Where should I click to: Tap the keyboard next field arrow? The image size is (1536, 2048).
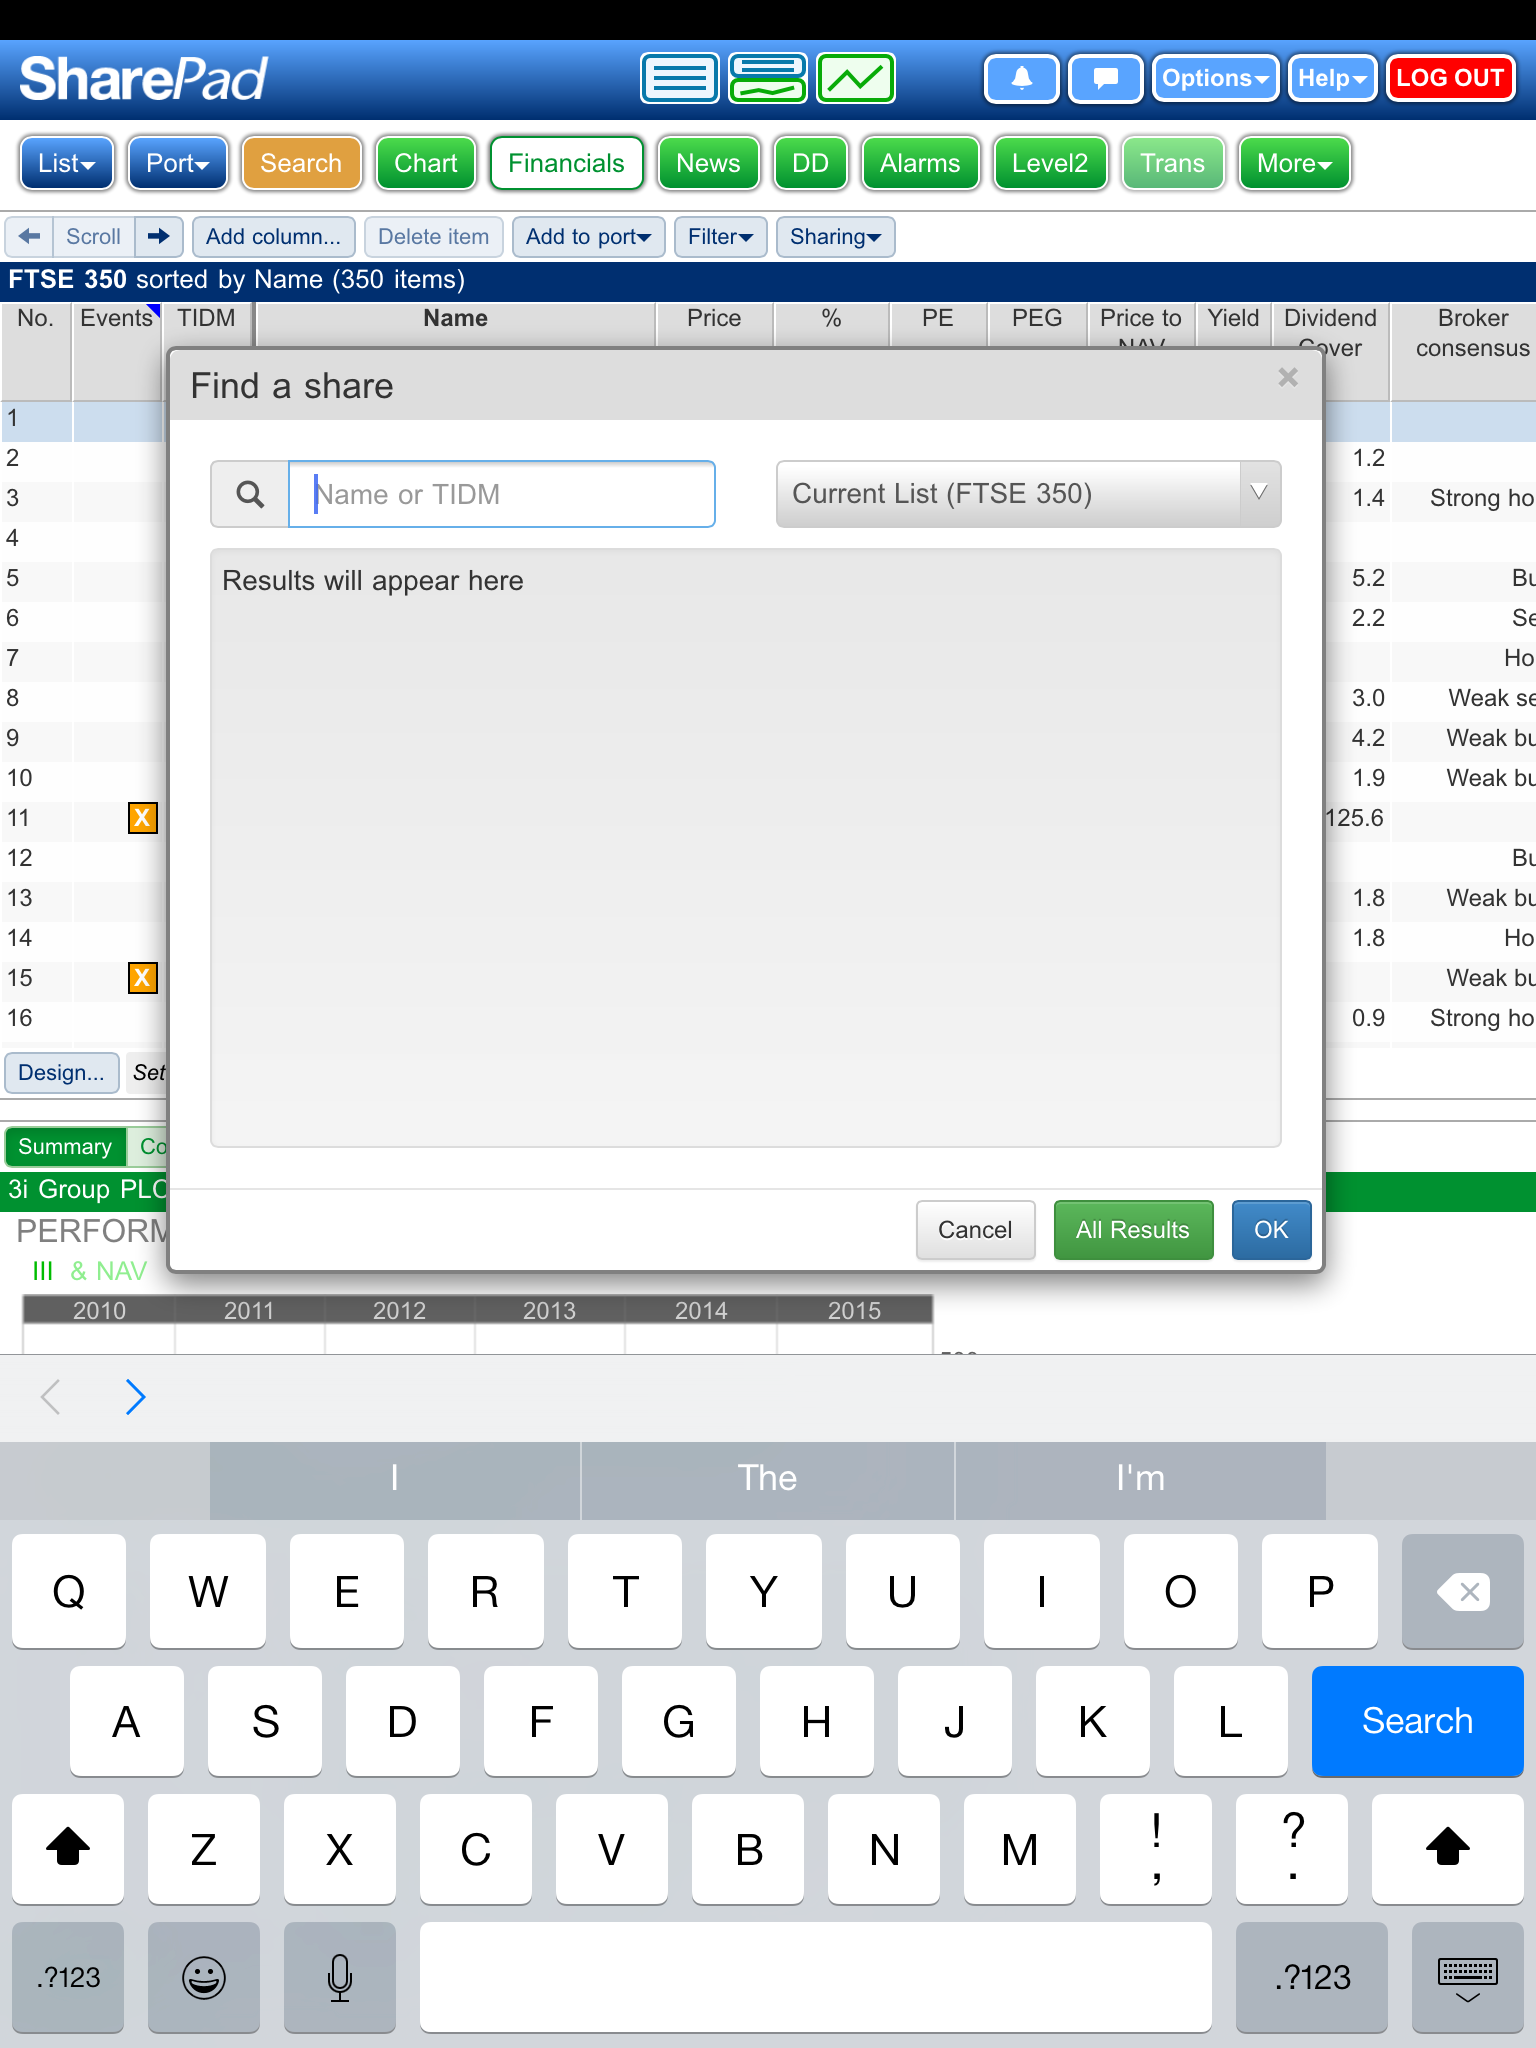(x=136, y=1397)
